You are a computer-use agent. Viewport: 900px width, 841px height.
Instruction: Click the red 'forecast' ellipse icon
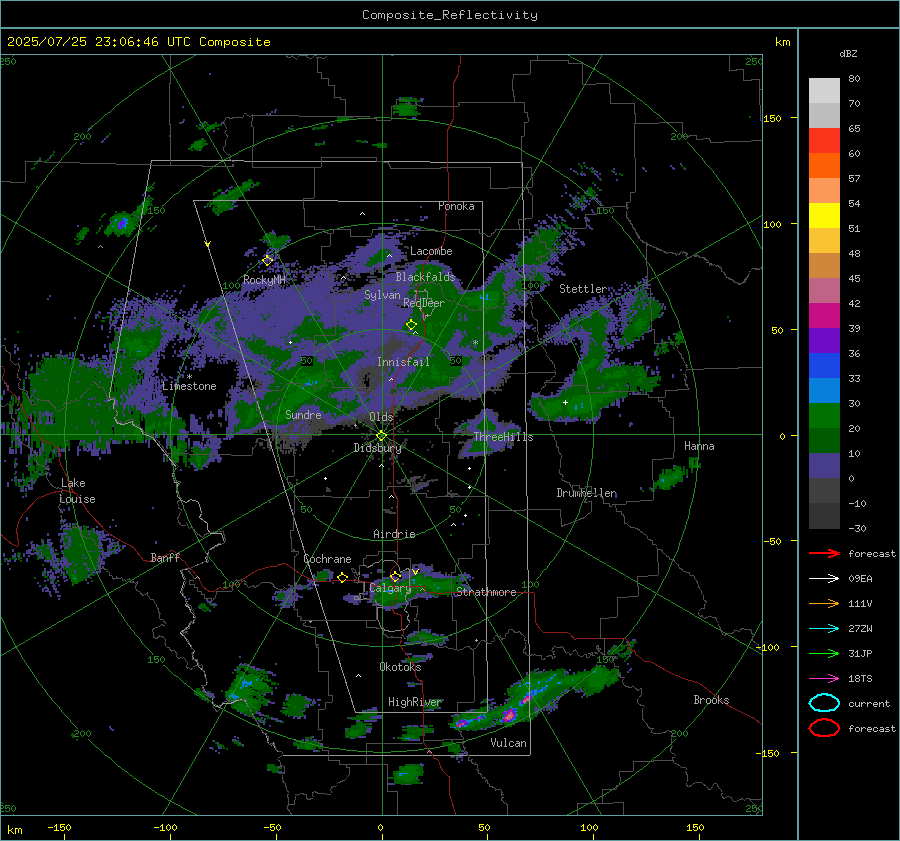[x=824, y=728]
